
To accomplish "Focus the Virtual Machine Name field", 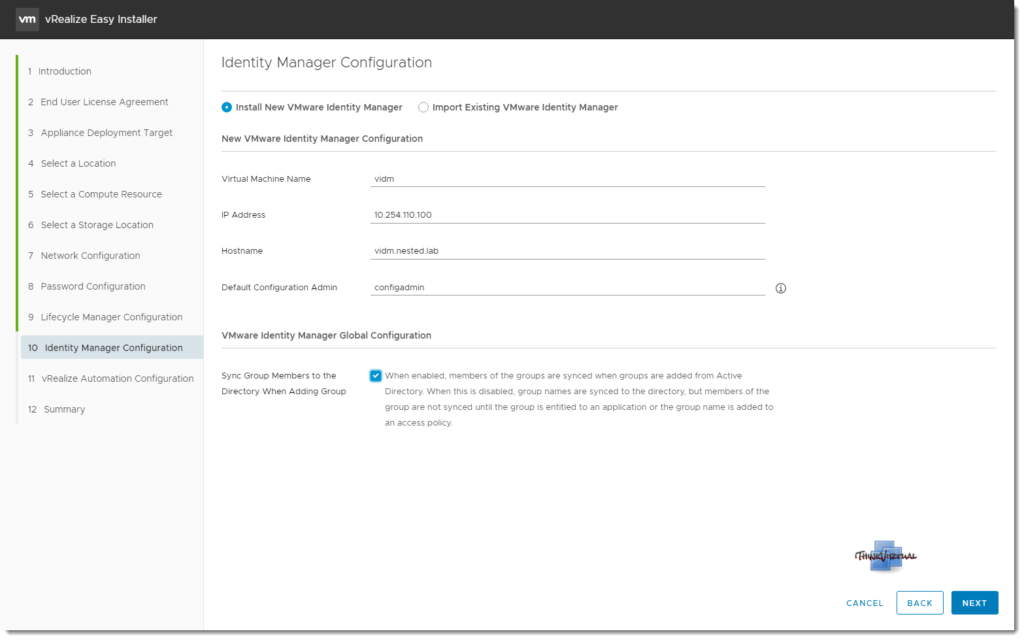I will pos(567,179).
